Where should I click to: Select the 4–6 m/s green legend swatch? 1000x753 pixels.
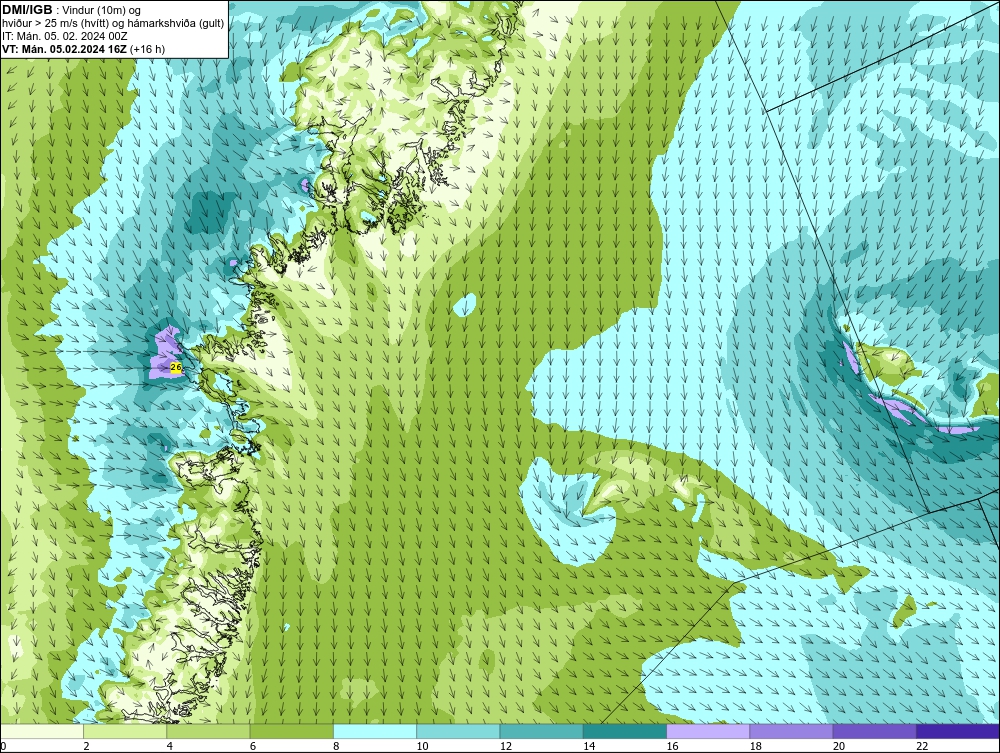coord(209,731)
